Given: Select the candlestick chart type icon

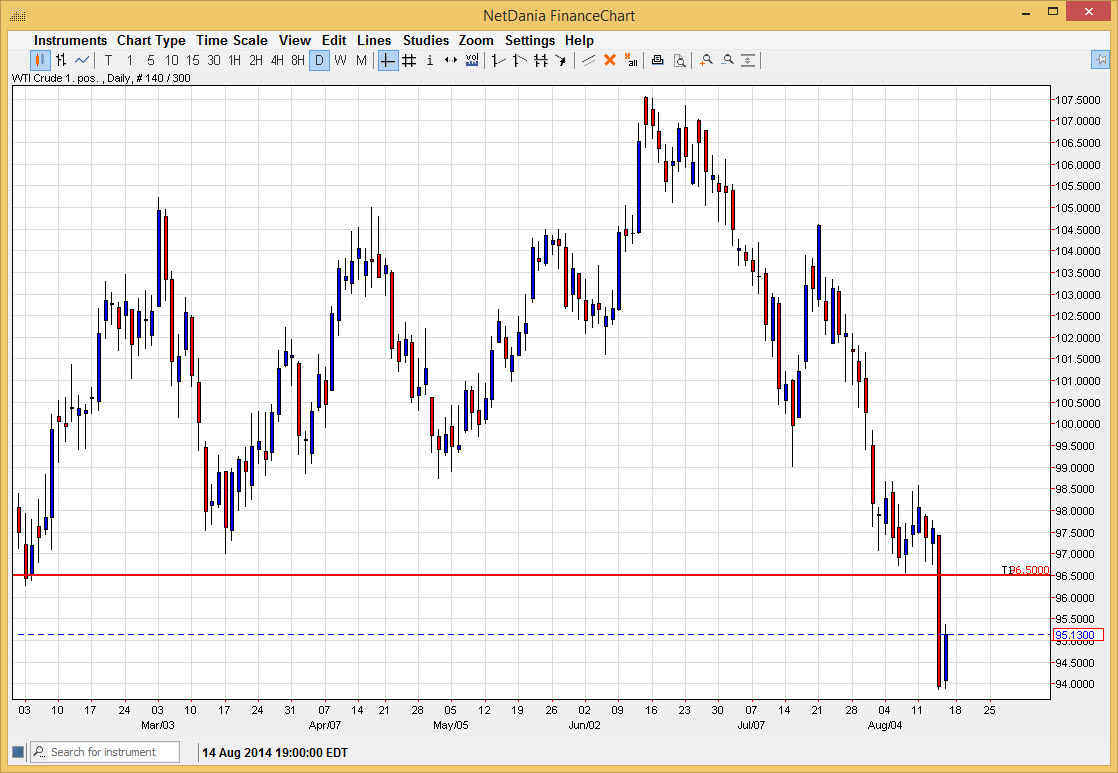Looking at the screenshot, I should (x=40, y=60).
